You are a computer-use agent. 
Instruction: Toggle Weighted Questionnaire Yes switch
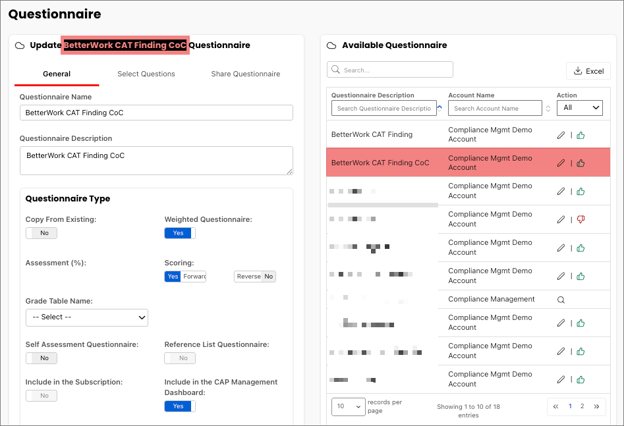coord(180,233)
